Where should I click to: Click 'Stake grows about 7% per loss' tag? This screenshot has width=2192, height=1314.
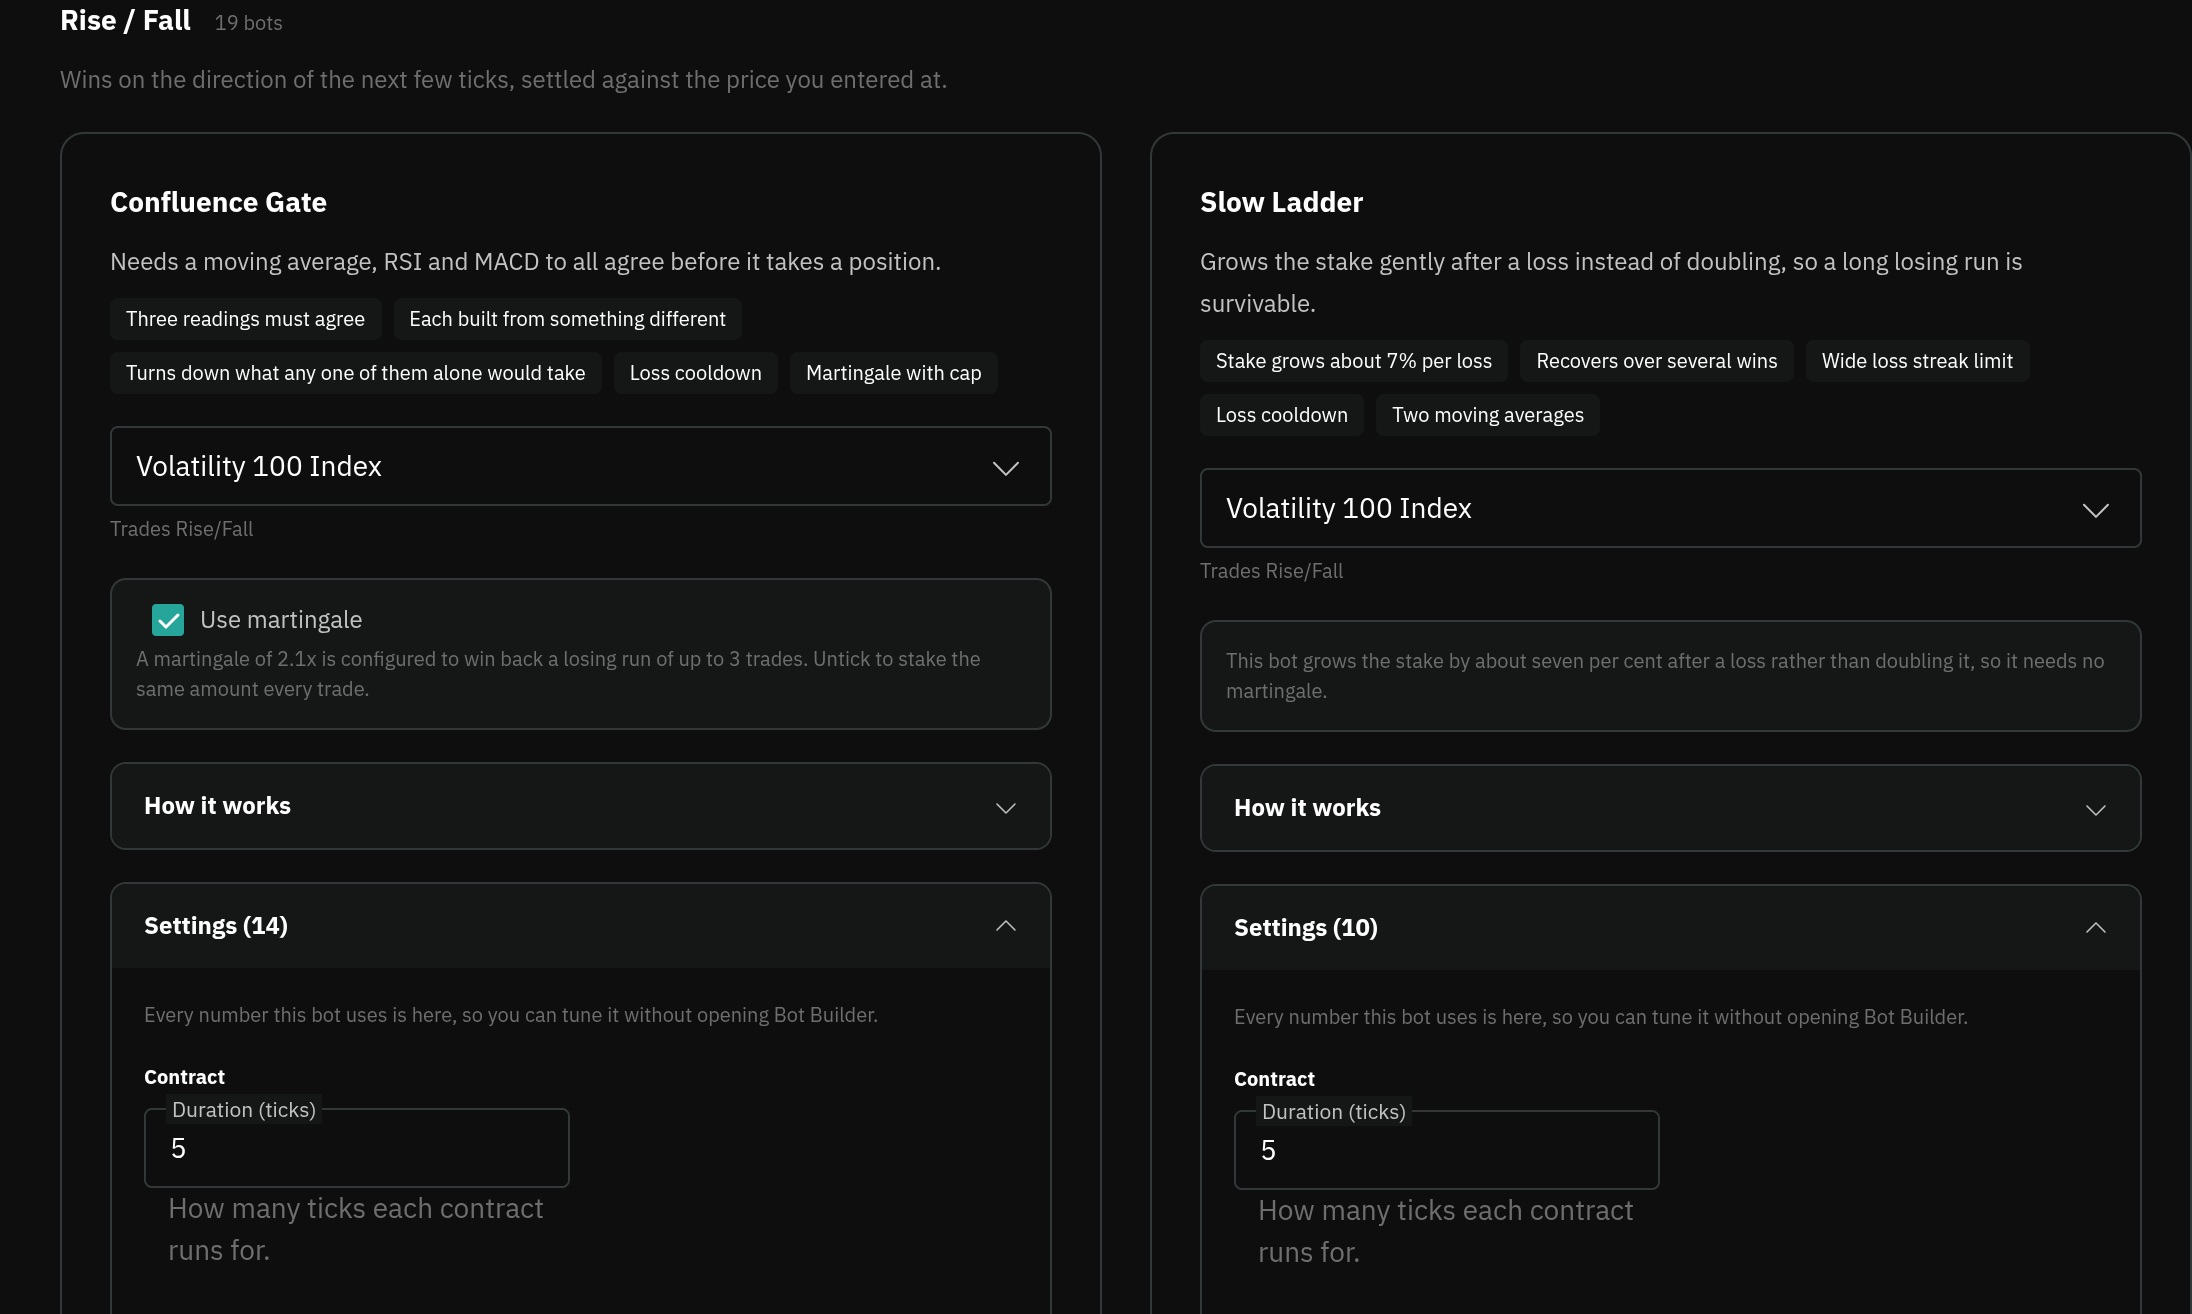coord(1354,361)
